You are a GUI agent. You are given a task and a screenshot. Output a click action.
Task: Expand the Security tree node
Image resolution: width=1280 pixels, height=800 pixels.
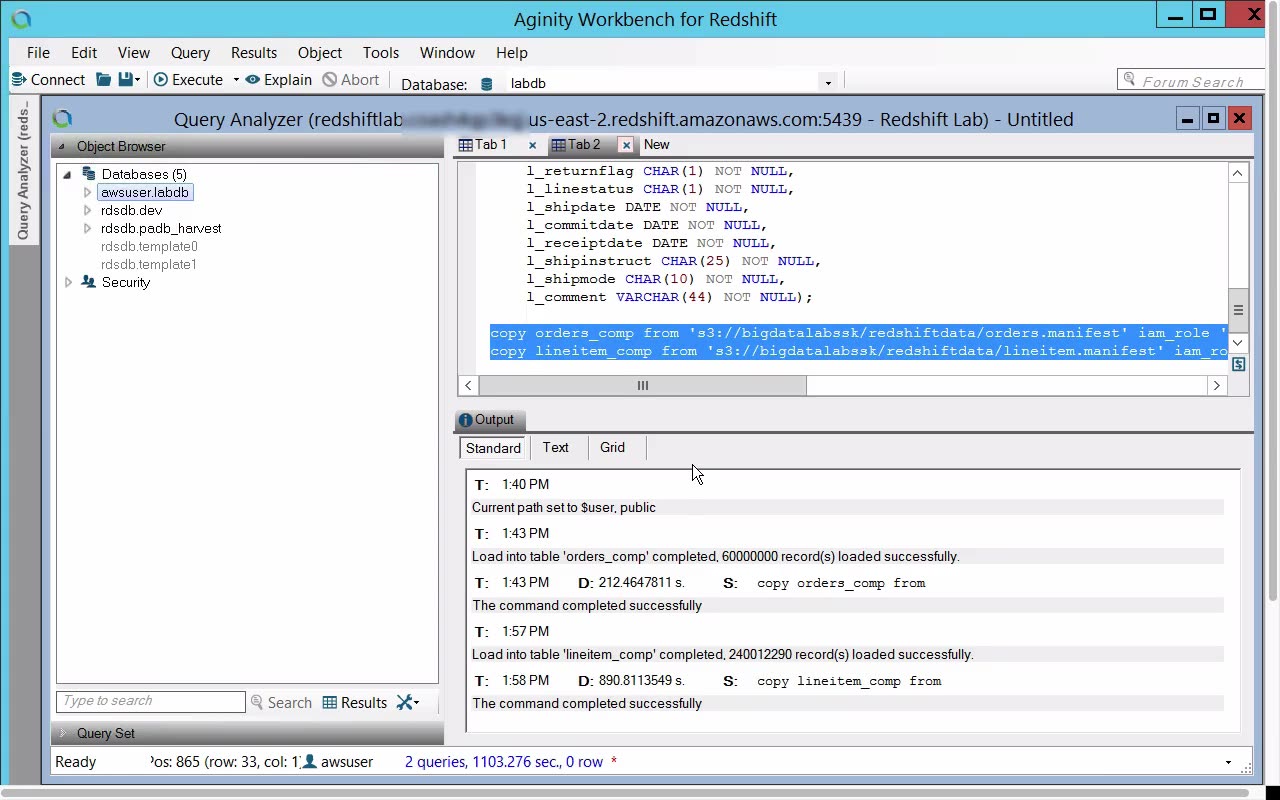point(68,282)
